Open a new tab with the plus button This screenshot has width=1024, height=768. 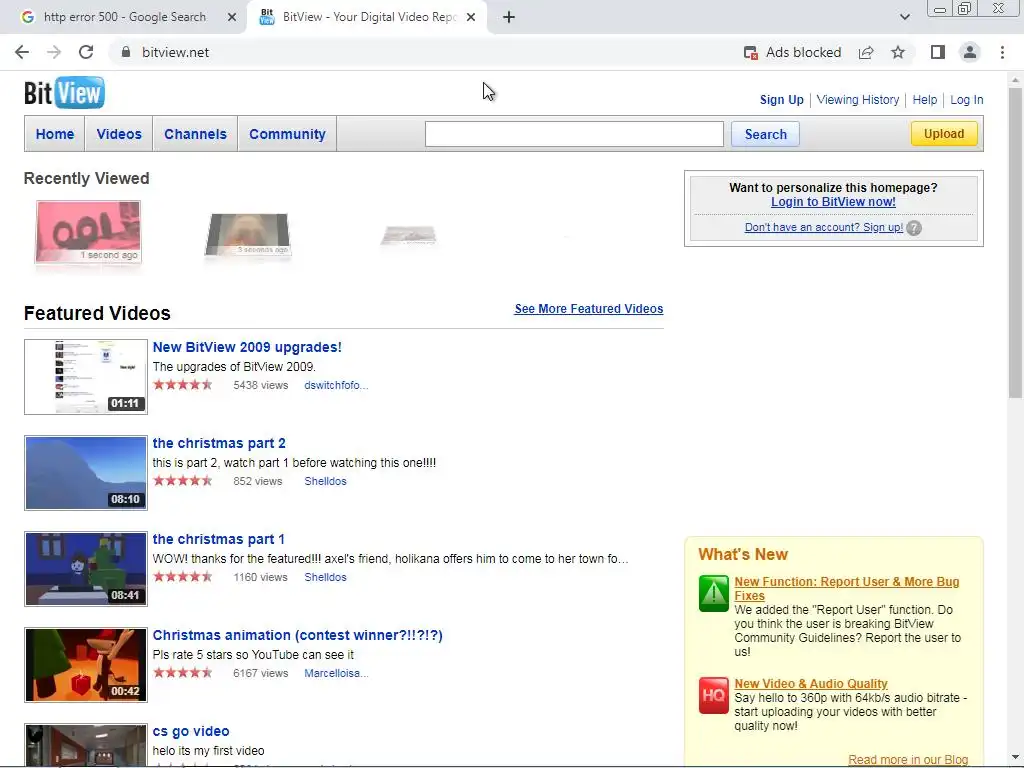click(509, 17)
